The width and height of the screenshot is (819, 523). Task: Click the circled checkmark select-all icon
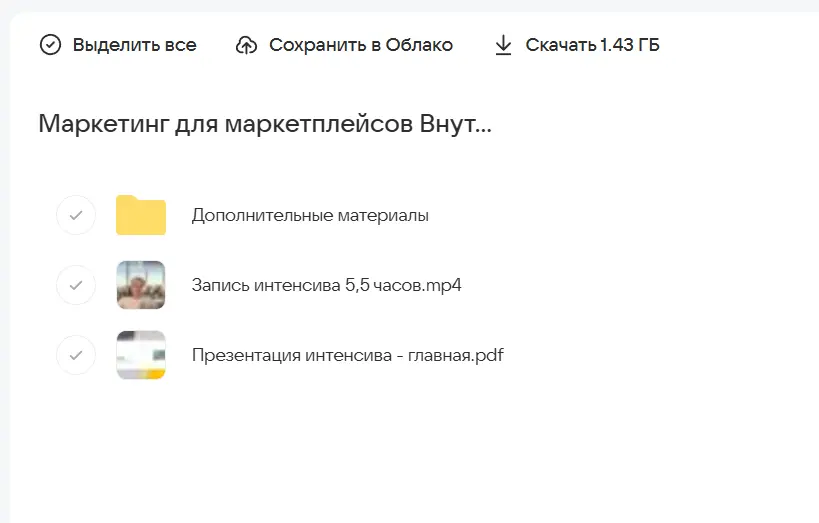point(50,45)
